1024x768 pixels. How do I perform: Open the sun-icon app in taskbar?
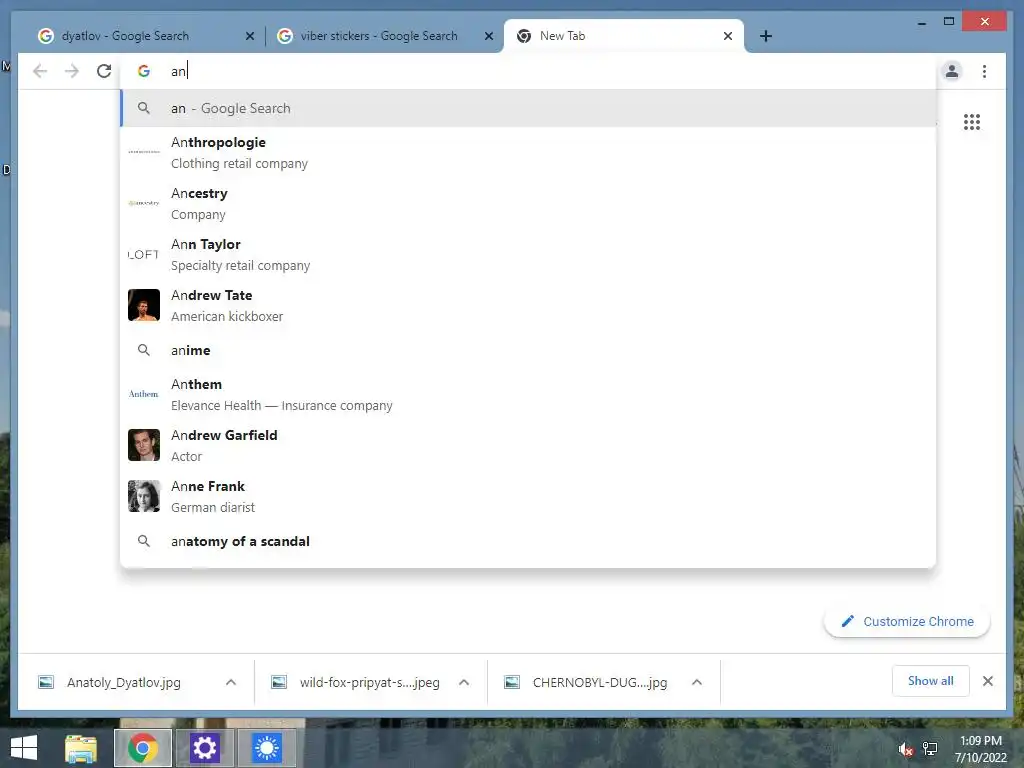[267, 748]
